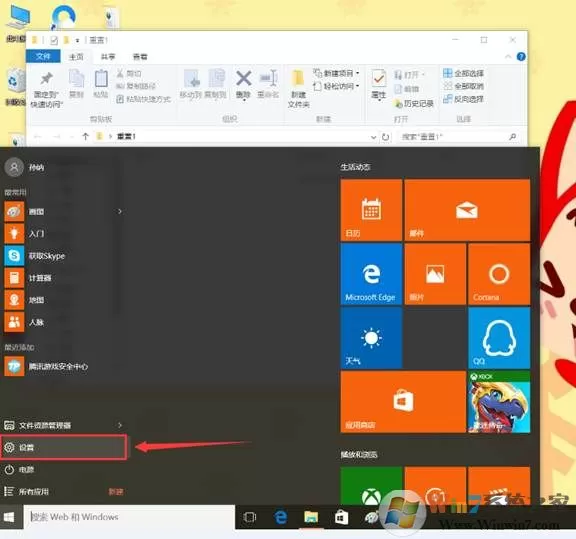Focus the Web and Windows search box
Viewport: 576px width, 539px height.
click(129, 517)
